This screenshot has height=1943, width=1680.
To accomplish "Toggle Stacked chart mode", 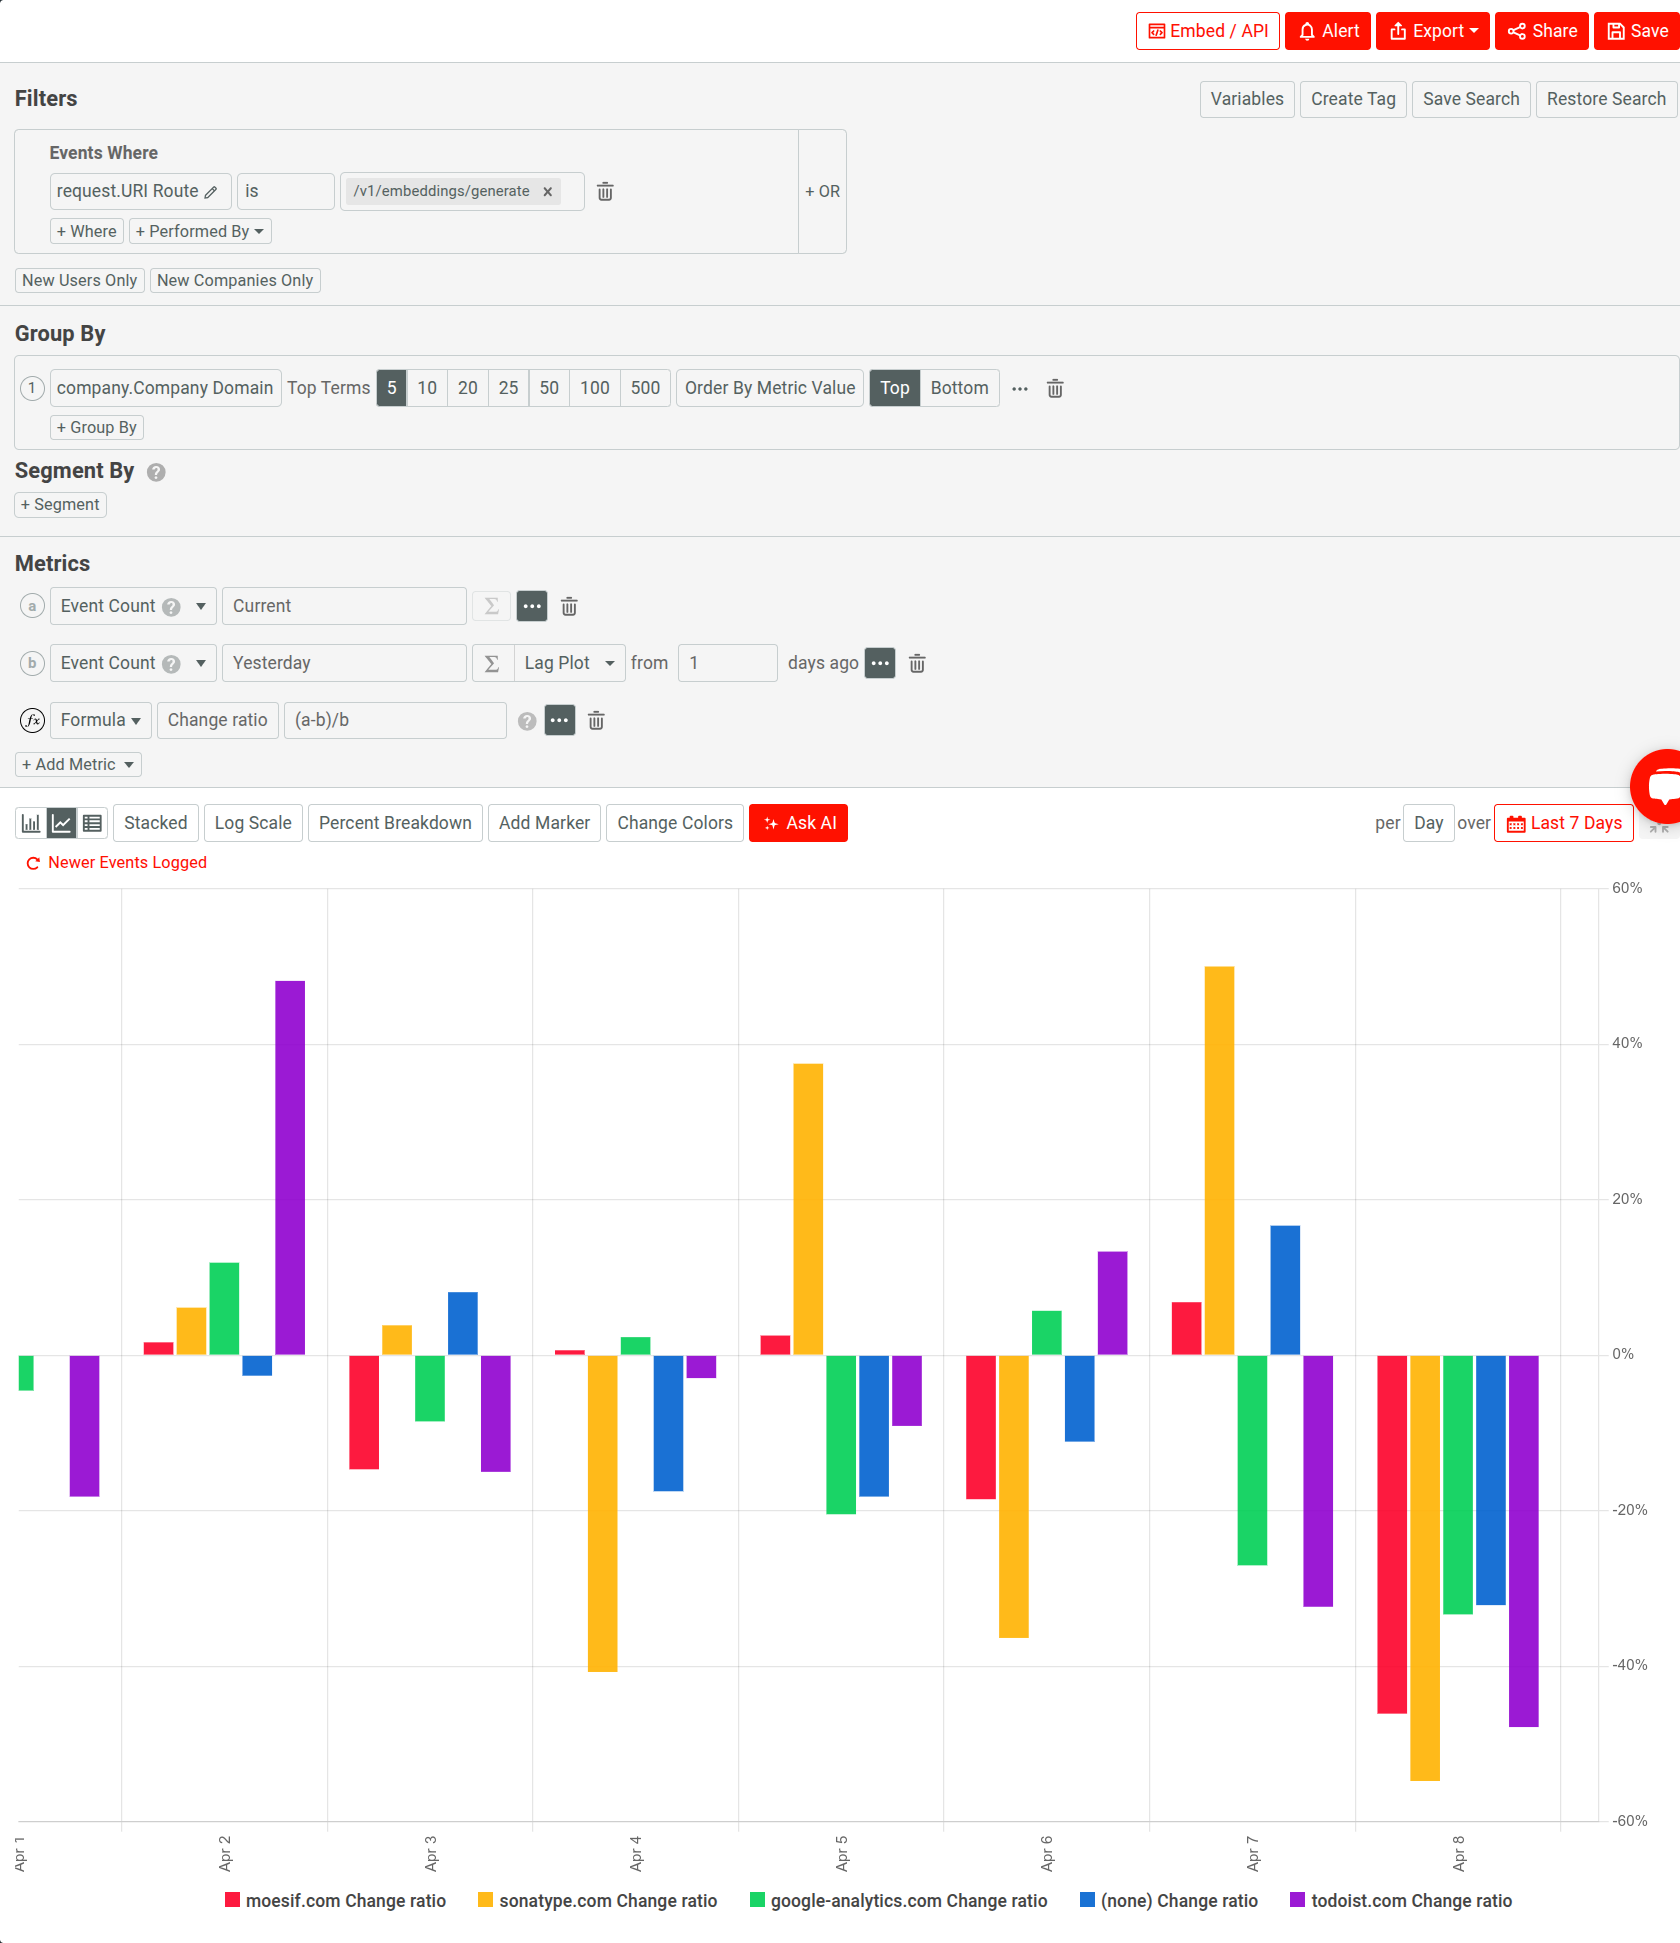I will click(x=155, y=822).
